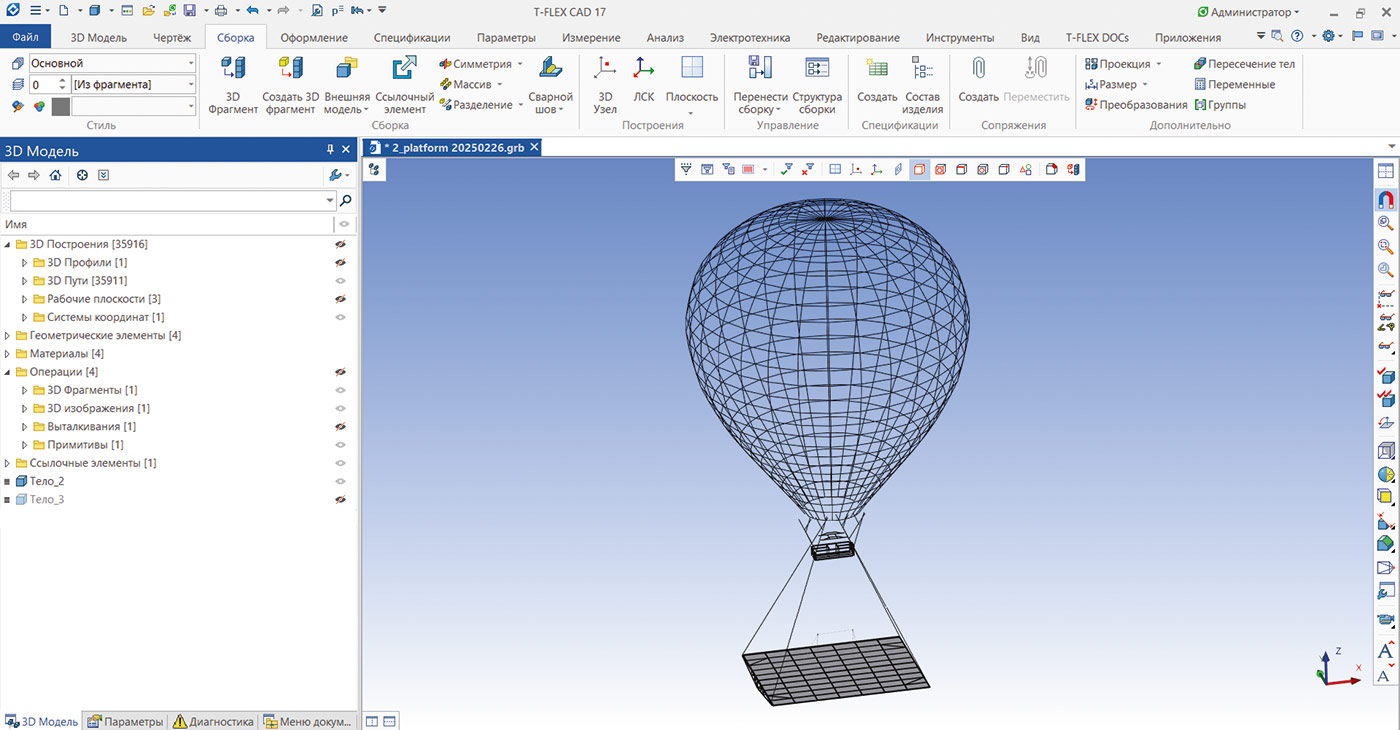Open the Сварной шов tool
Image resolution: width=1400 pixels, height=730 pixels.
tap(550, 69)
